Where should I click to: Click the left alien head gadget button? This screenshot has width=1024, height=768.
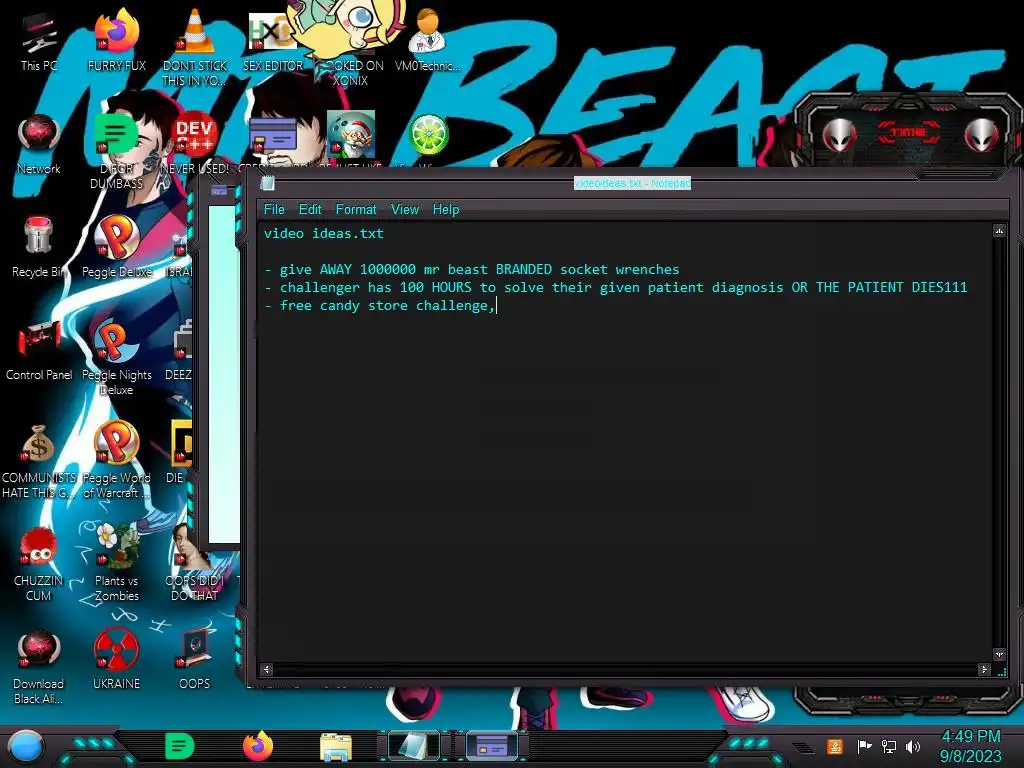[x=839, y=135]
